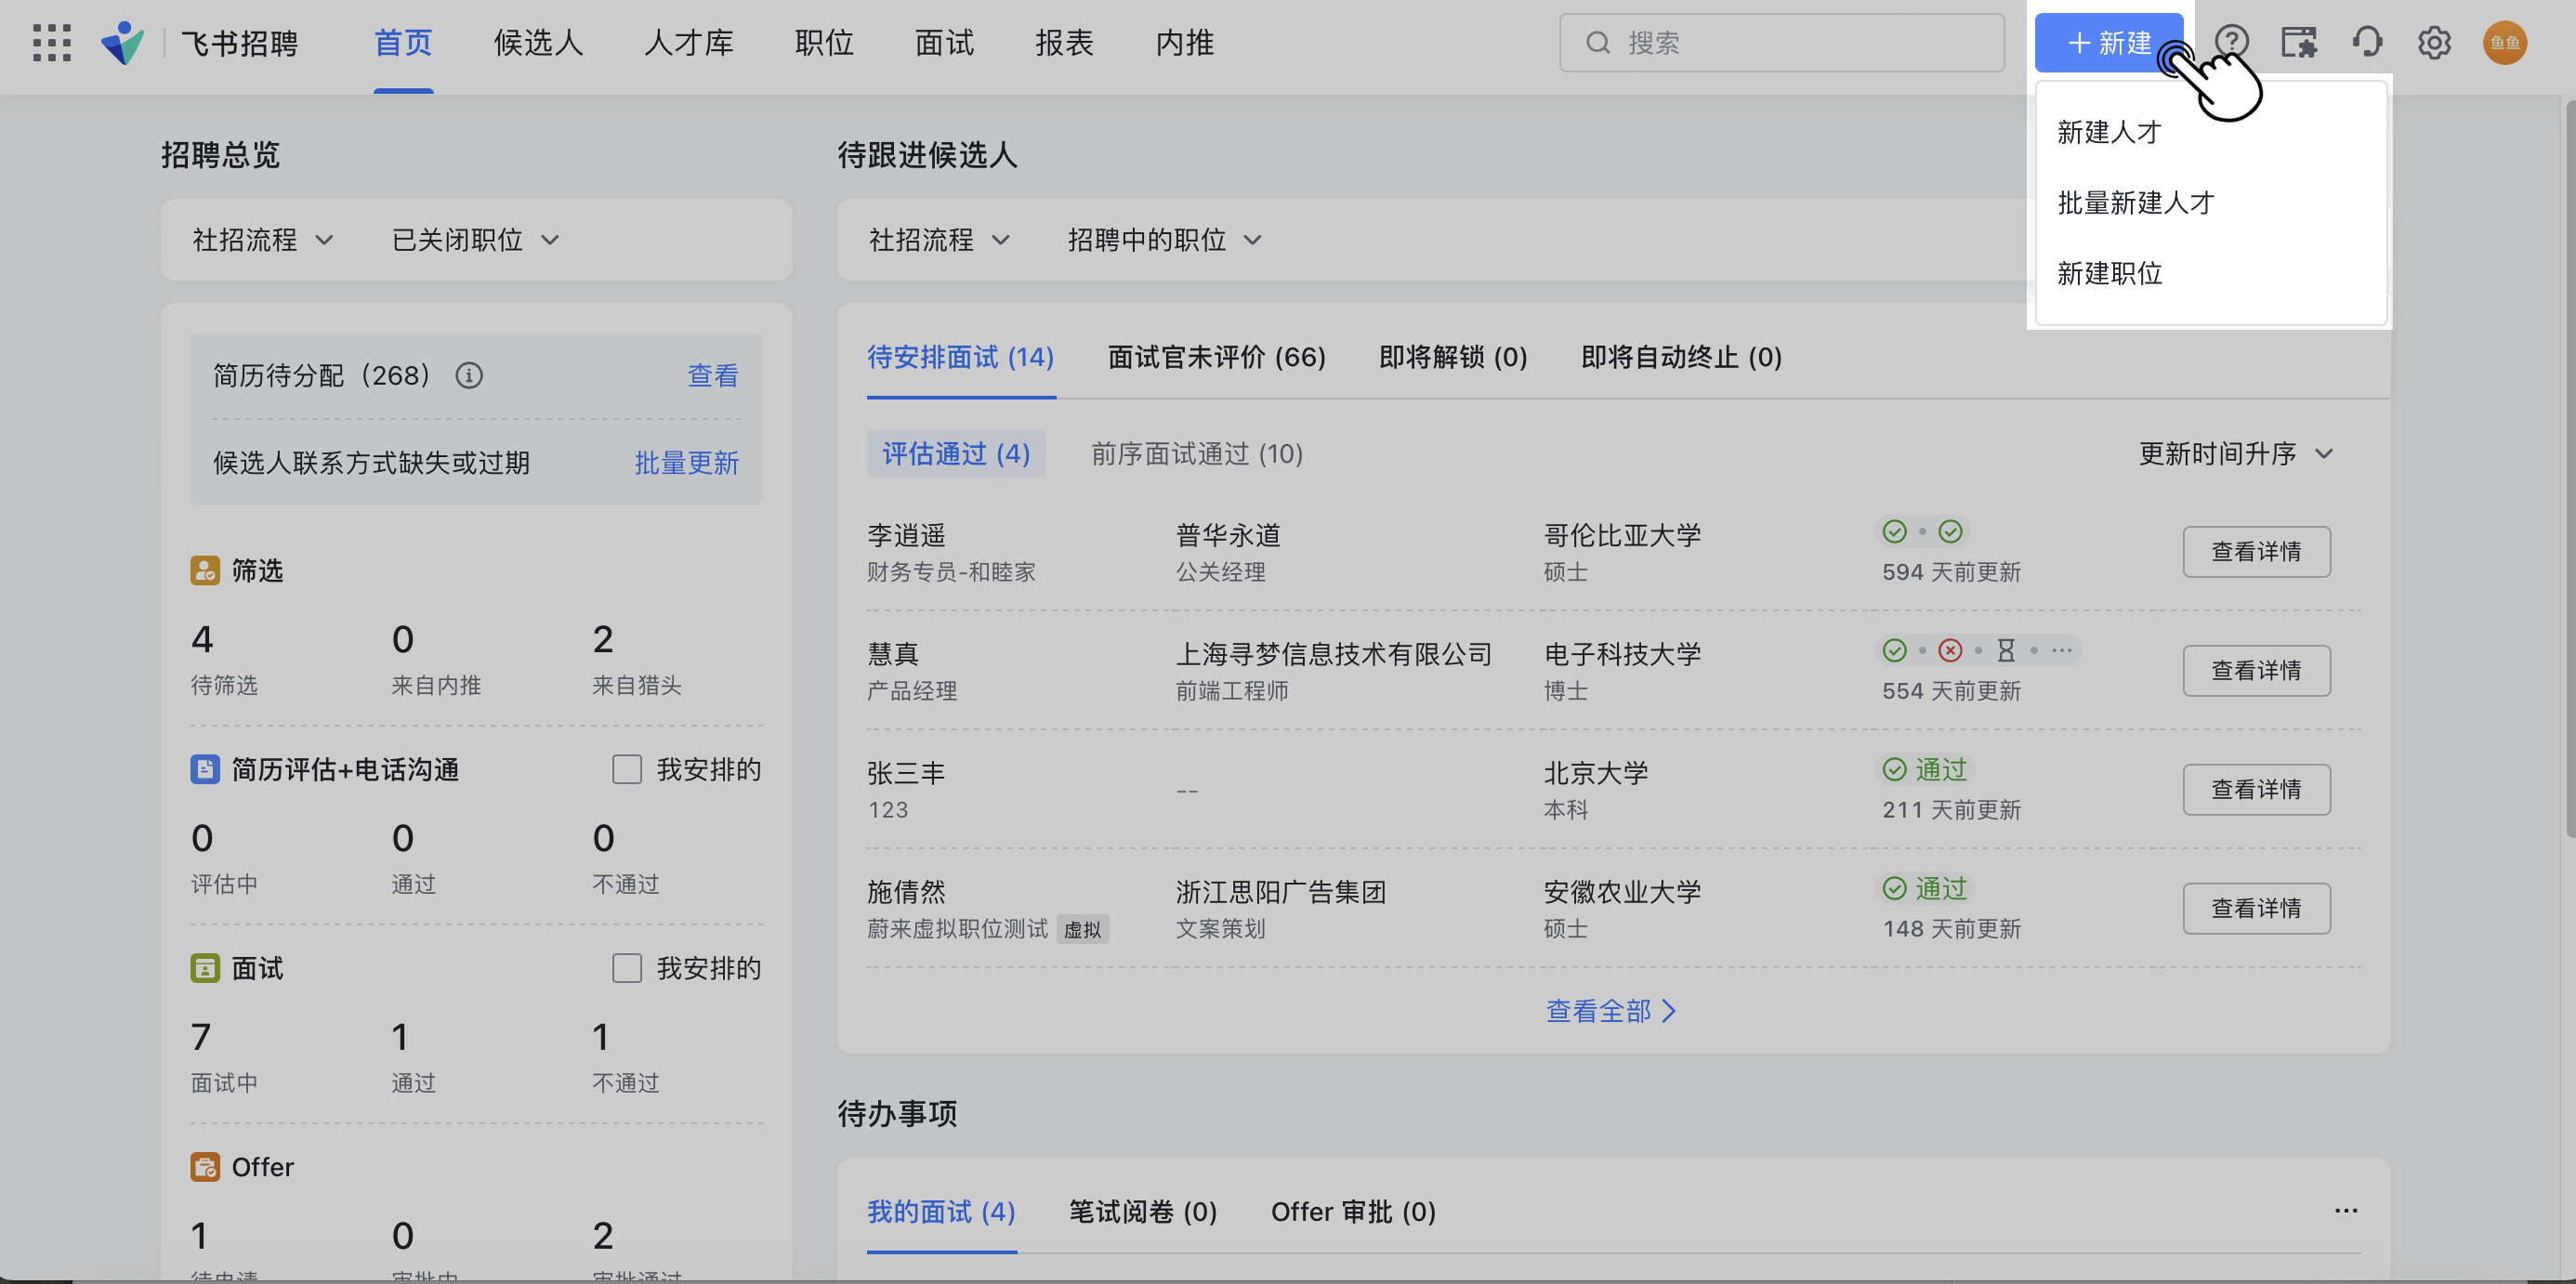Screen dimensions: 2576x1284
Task: Open the waffle app grid icon
Action: (x=50, y=43)
